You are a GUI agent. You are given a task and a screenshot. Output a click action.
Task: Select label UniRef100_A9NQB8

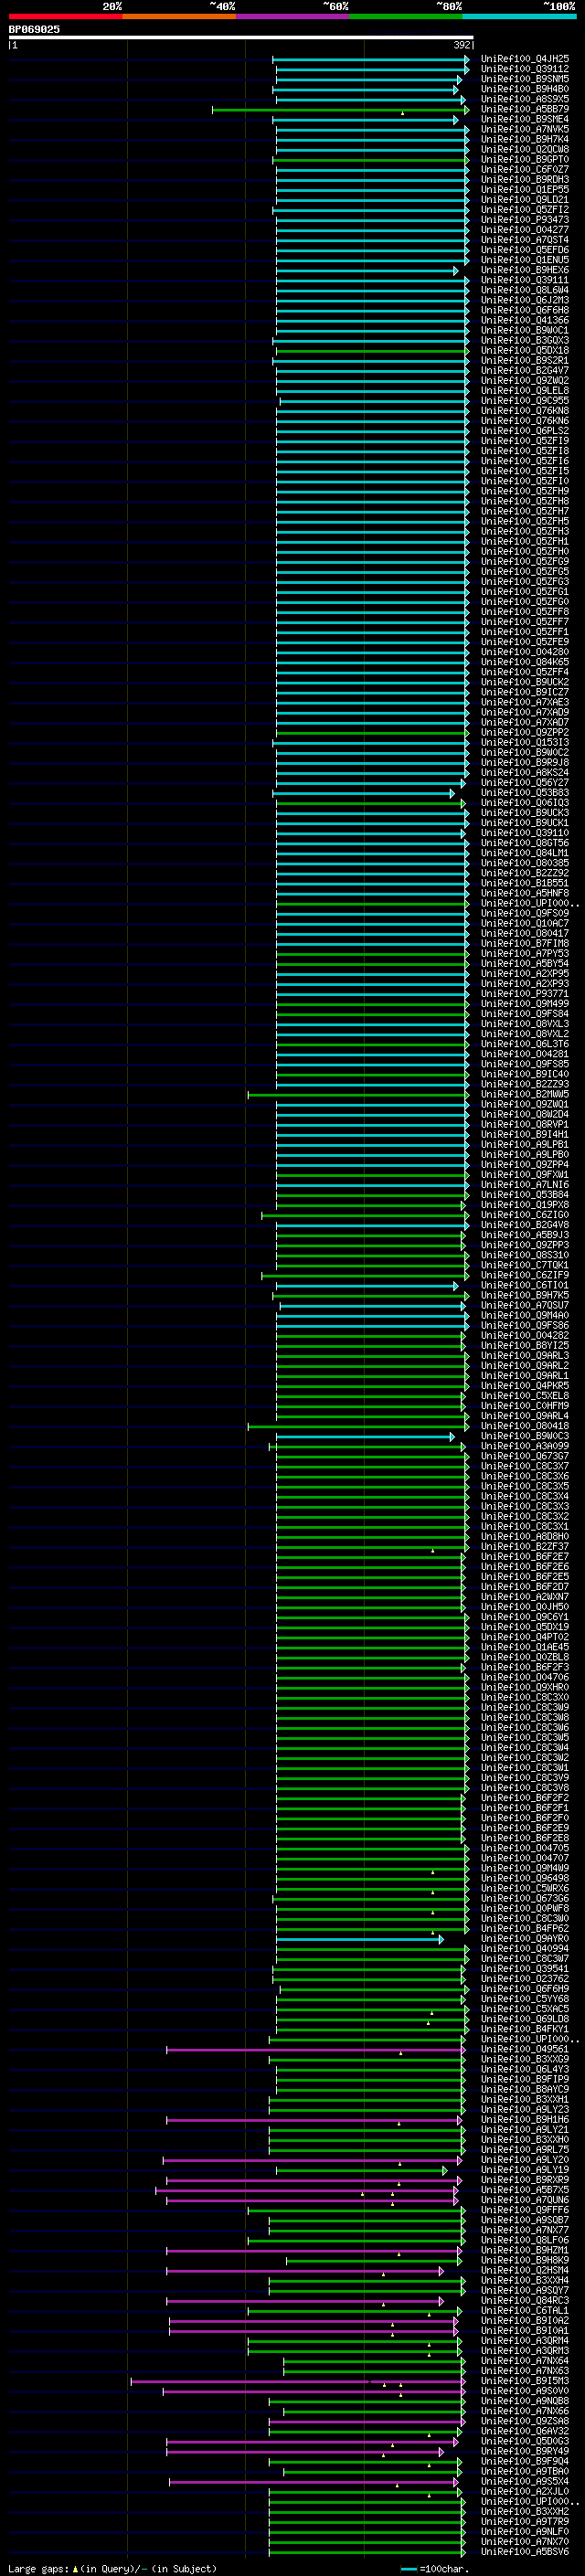(525, 2400)
